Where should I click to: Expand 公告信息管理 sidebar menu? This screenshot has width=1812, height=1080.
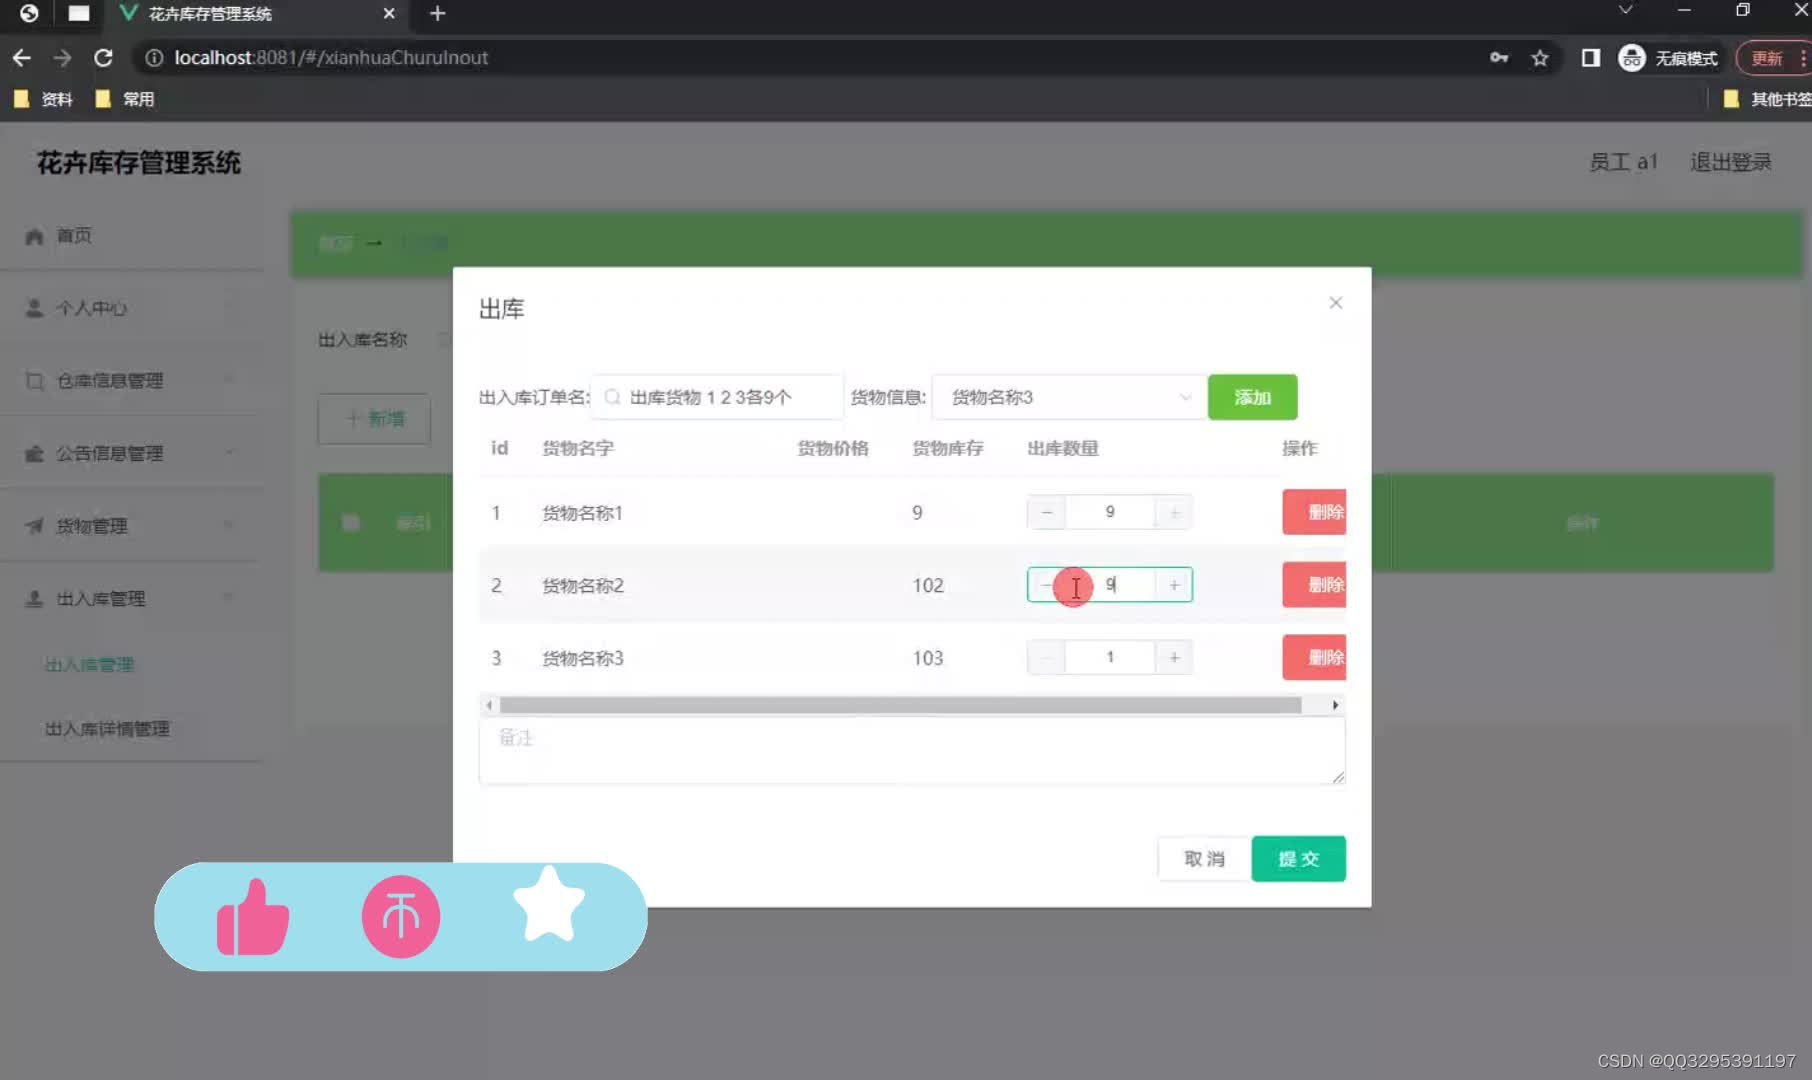coord(130,453)
